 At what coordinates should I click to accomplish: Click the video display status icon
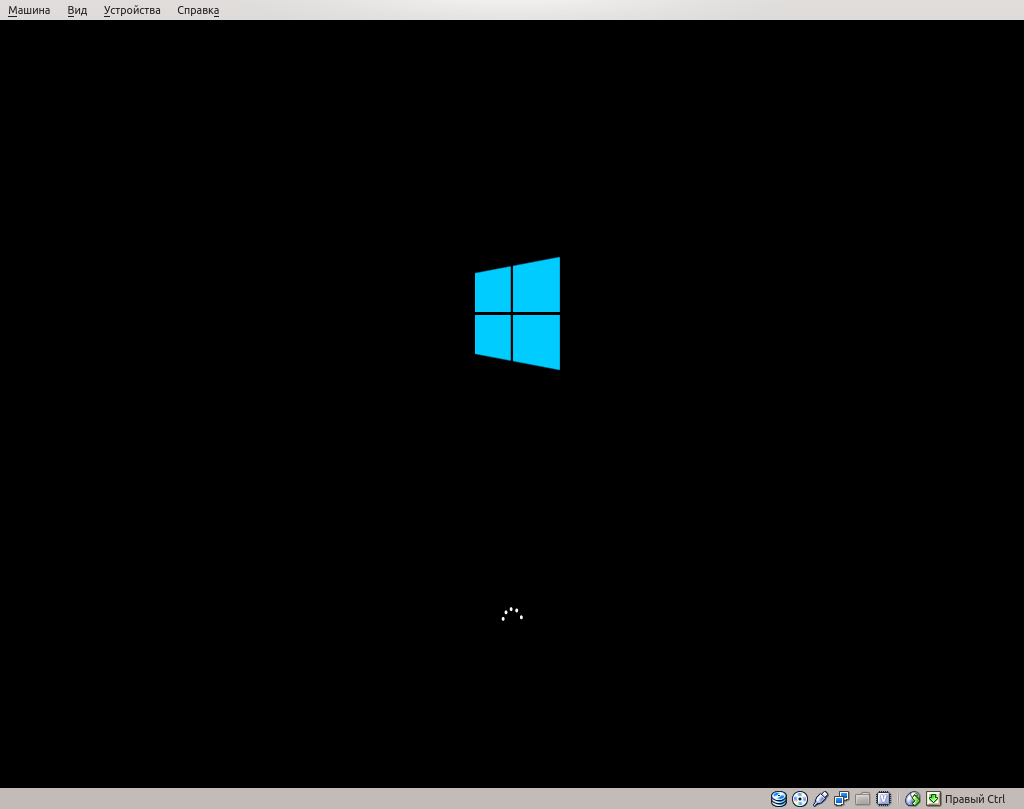(x=841, y=797)
